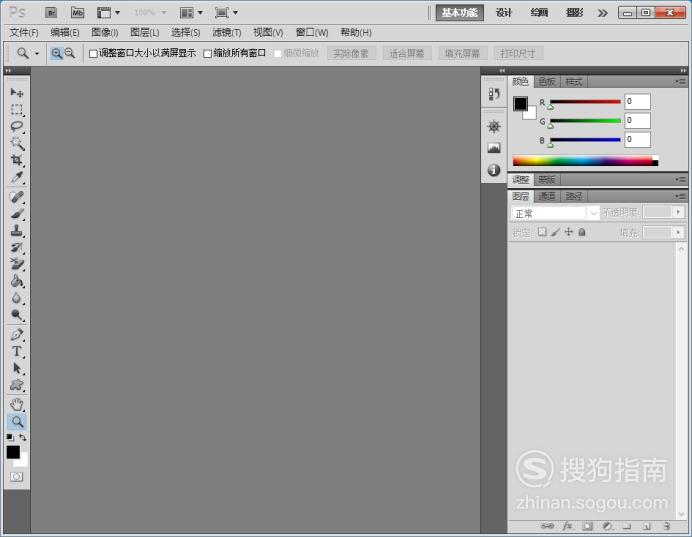Click the Zoom In mode button
This screenshot has width=692, height=537.
56,53
